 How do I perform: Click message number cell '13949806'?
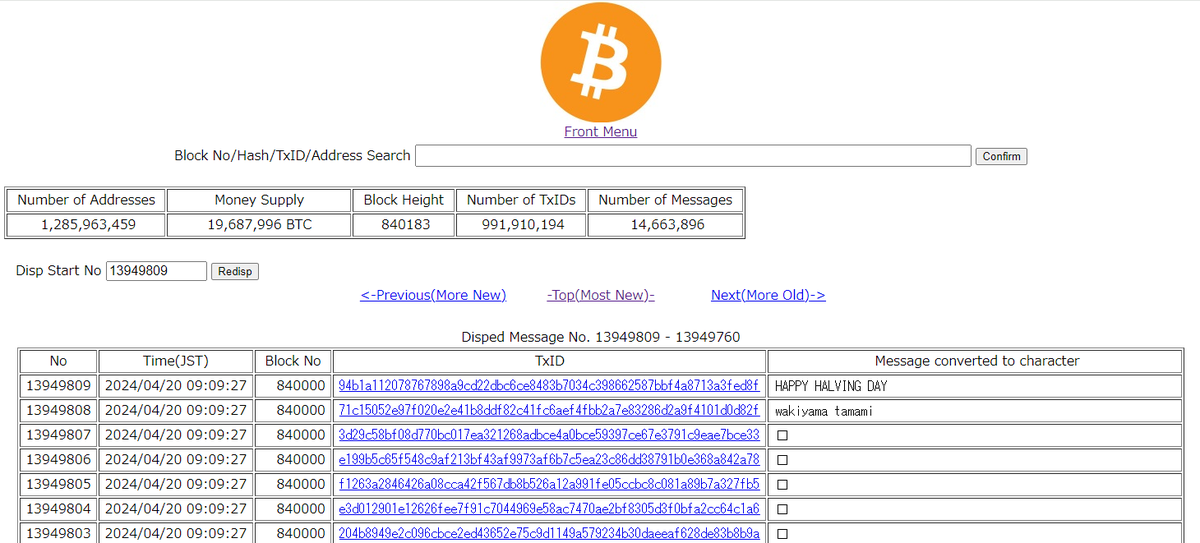pyautogui.click(x=58, y=460)
